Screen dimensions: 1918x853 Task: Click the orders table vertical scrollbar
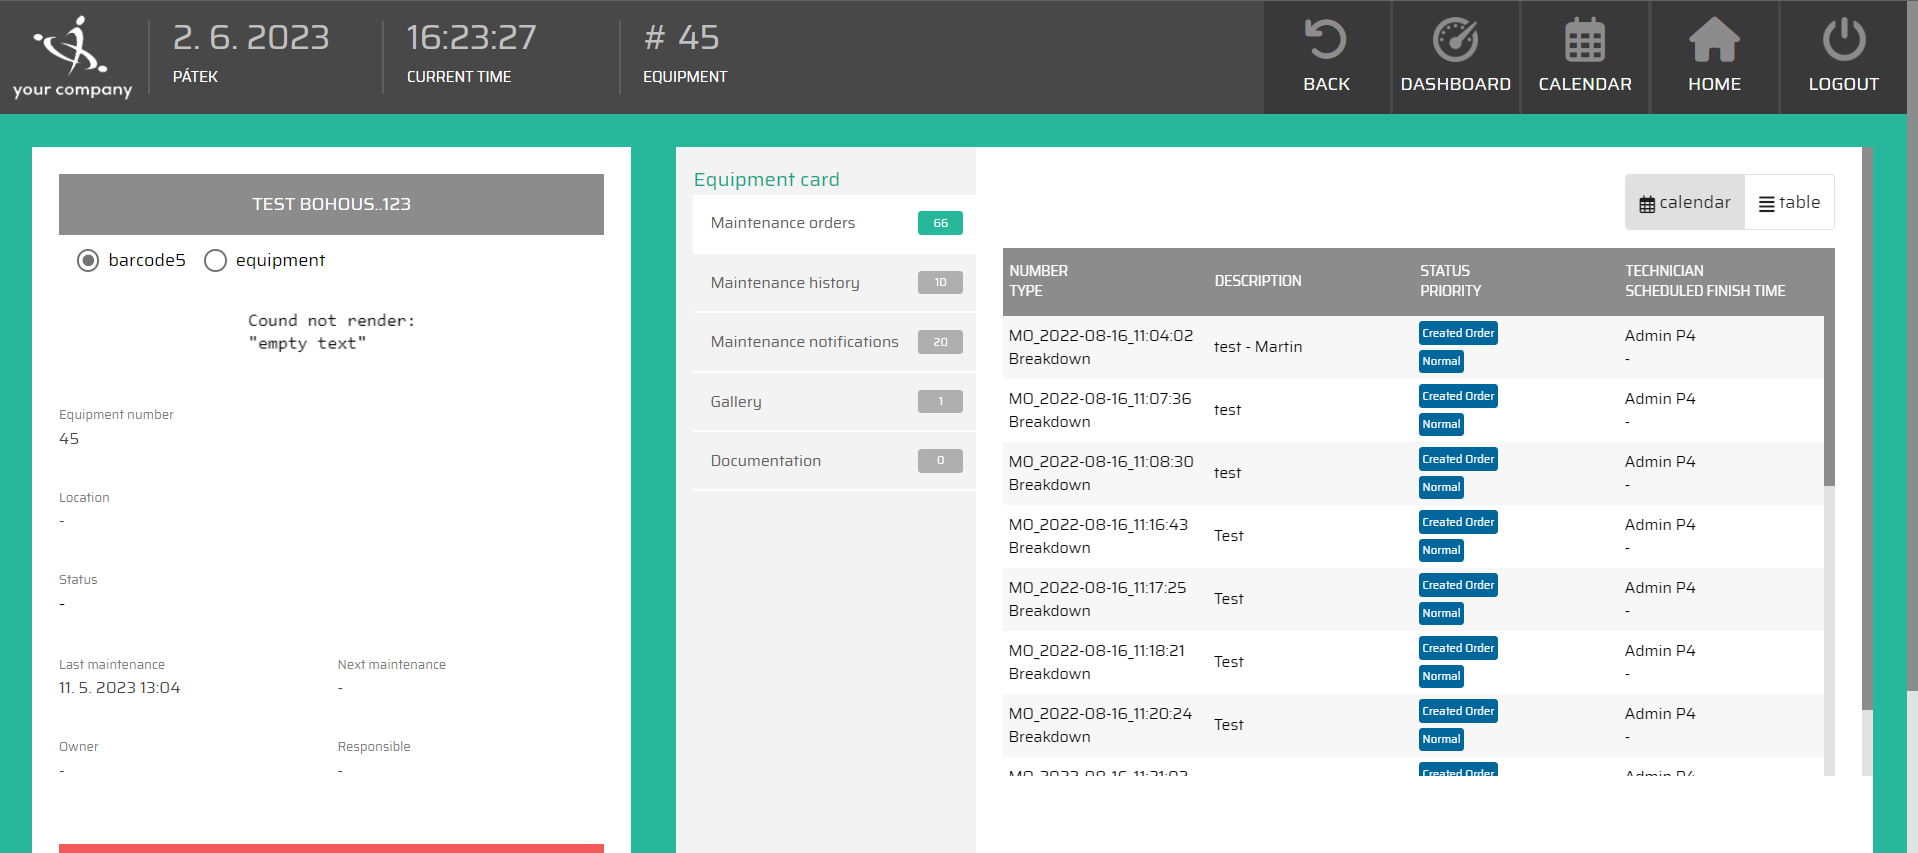click(x=1829, y=400)
